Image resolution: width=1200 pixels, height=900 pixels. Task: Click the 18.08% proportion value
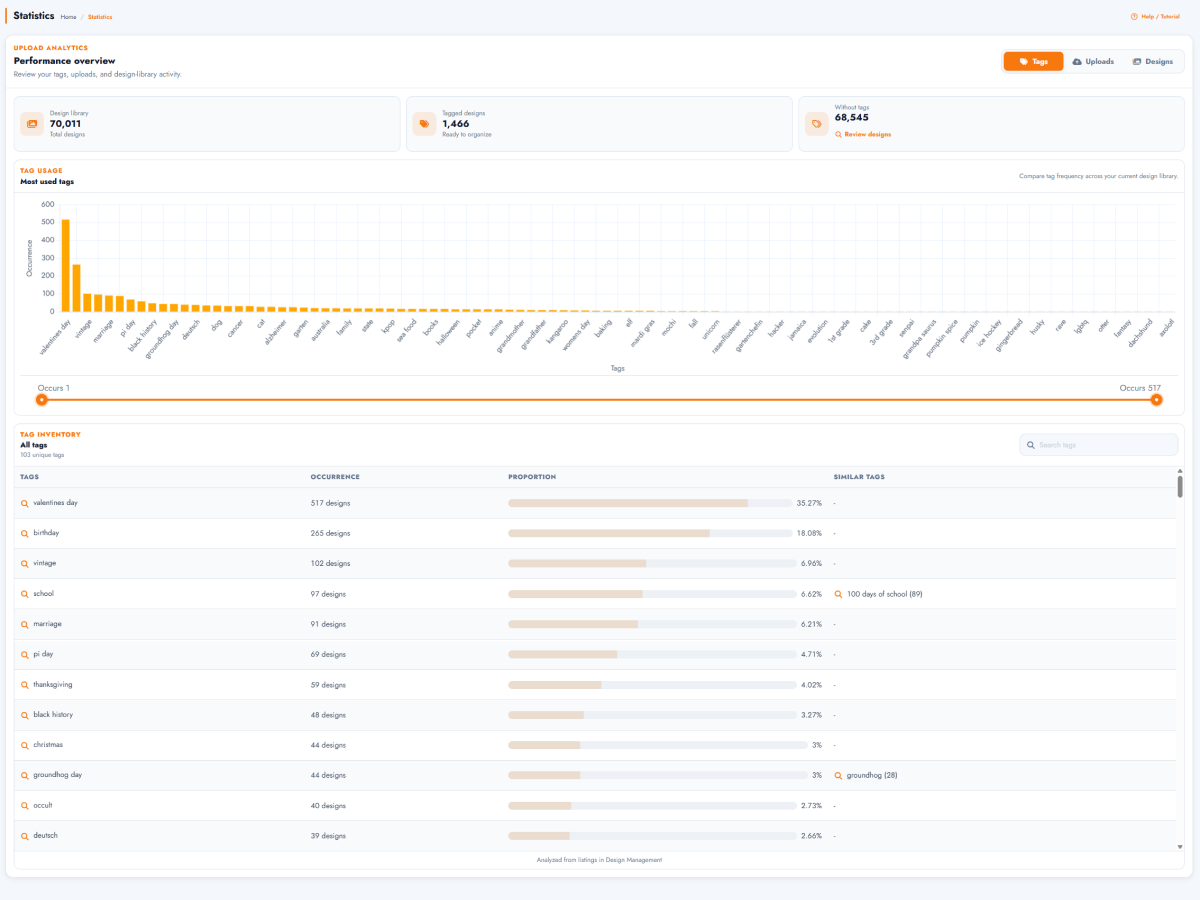809,533
